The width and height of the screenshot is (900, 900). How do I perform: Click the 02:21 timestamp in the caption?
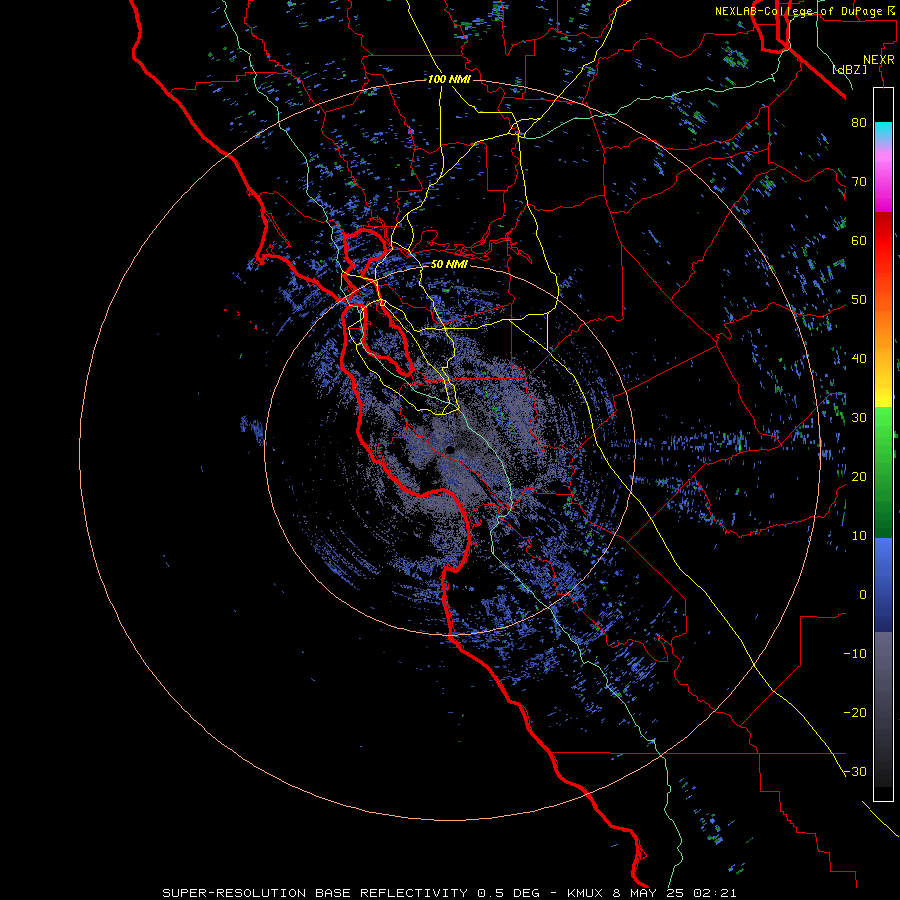(x=714, y=893)
